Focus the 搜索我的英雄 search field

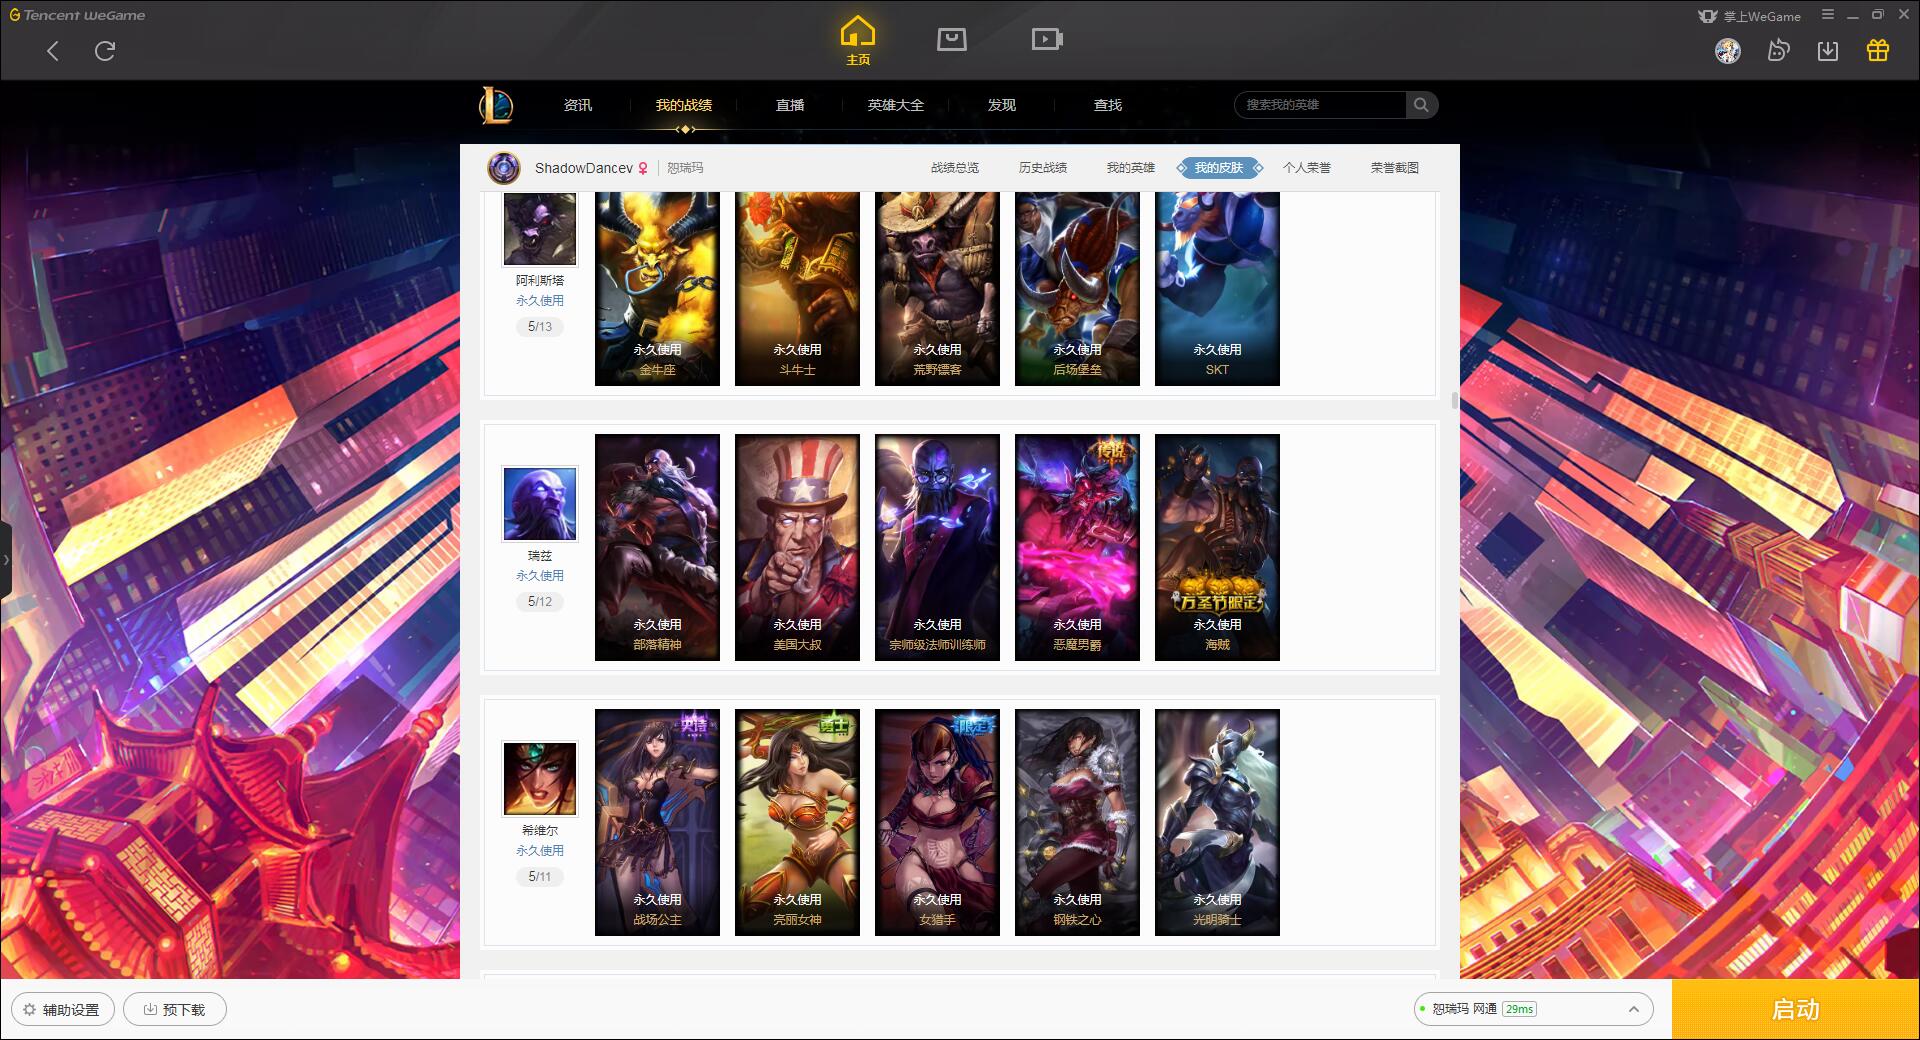[1321, 105]
